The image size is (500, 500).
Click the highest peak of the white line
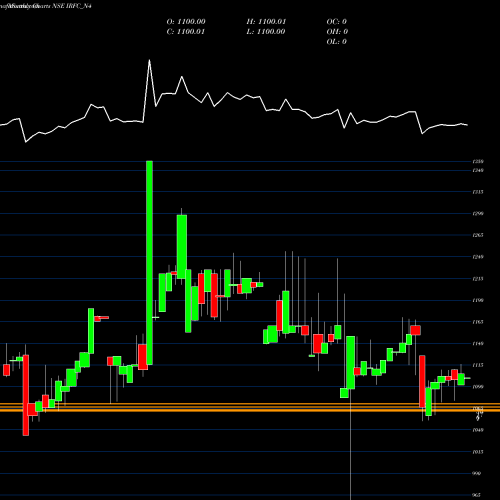click(149, 61)
